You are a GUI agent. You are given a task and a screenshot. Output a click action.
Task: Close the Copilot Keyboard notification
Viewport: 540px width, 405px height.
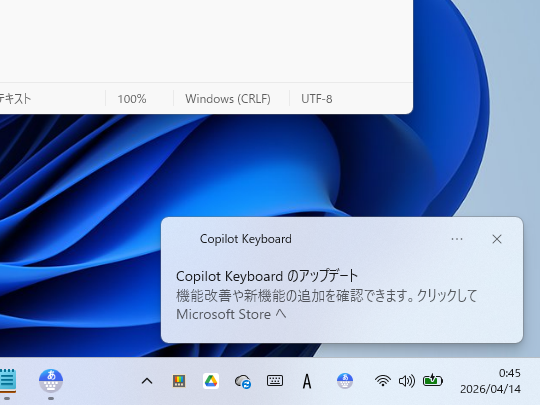pyautogui.click(x=497, y=239)
